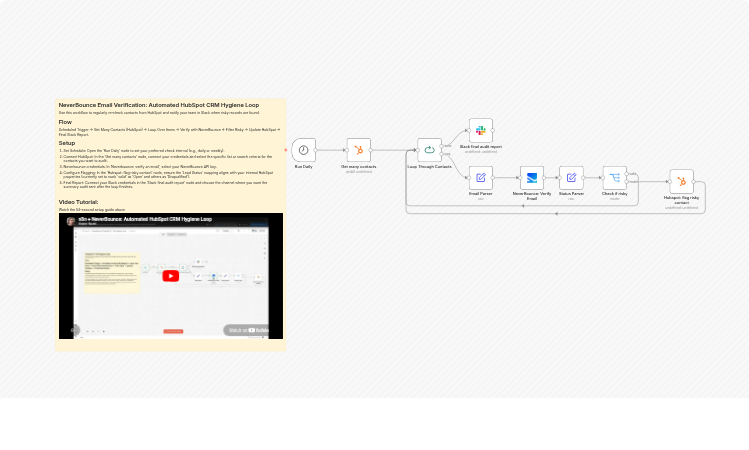The image size is (749, 450).
Task: Click the 'Get many contacts' node label
Action: click(359, 167)
